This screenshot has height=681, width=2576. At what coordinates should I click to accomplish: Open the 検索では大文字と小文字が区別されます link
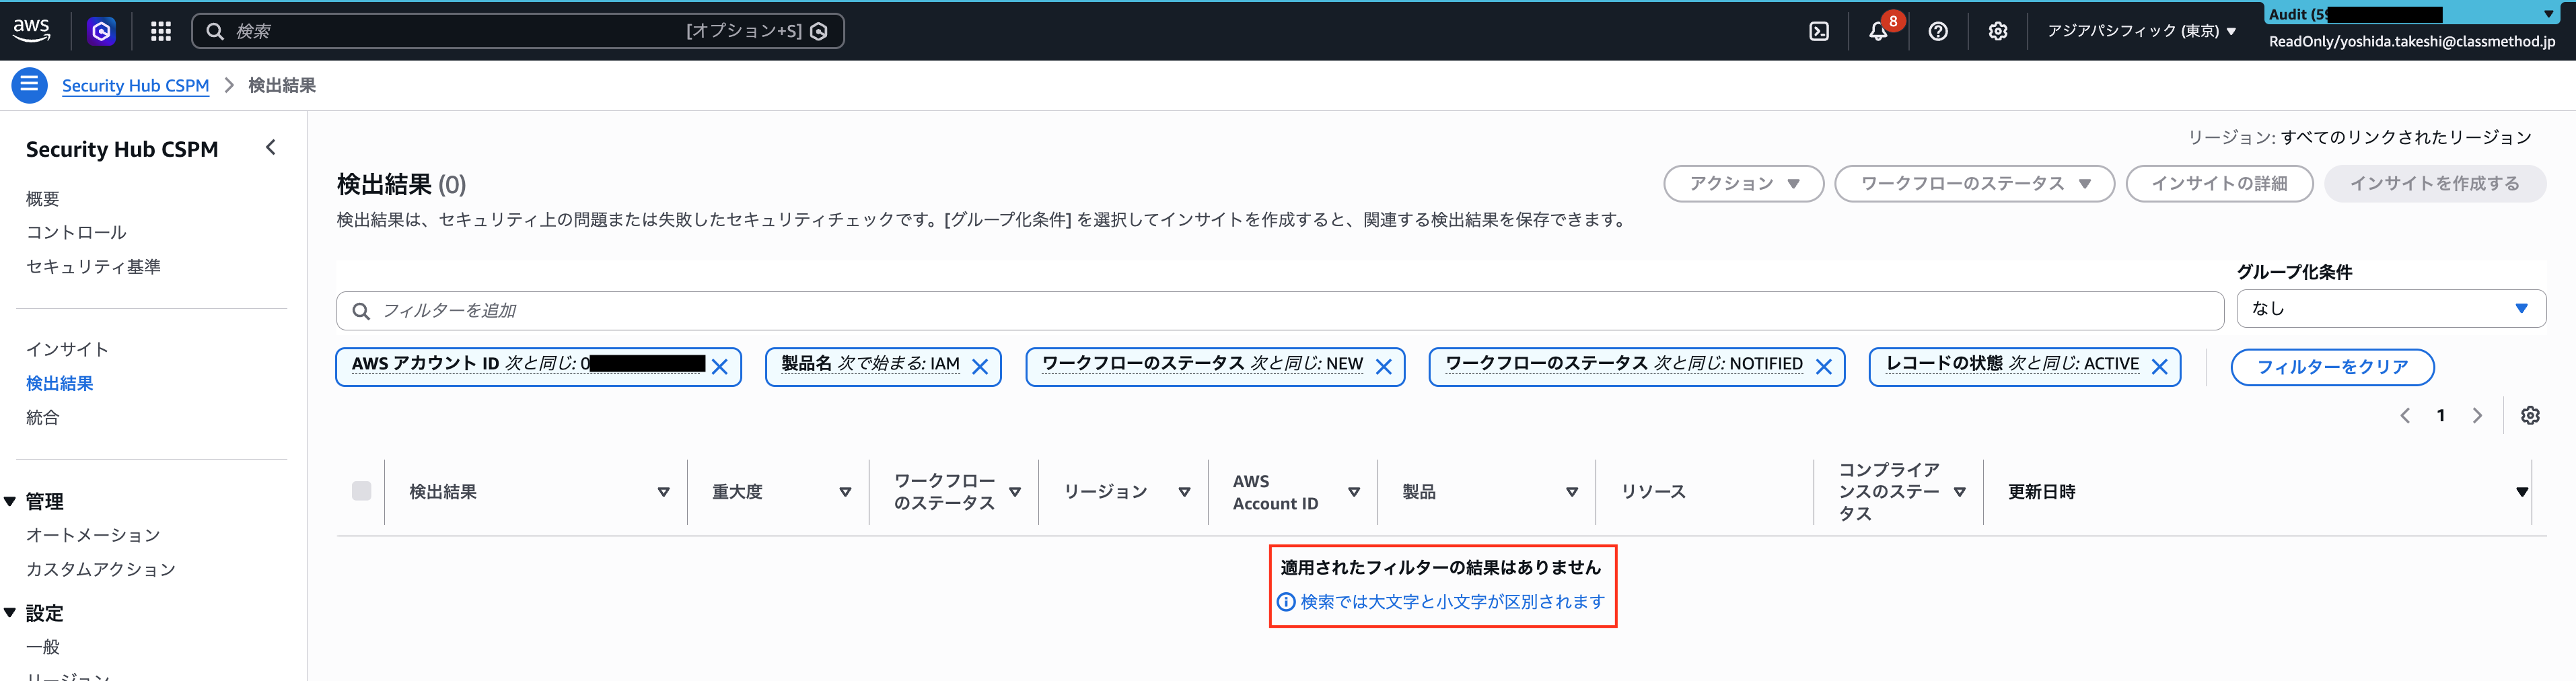click(x=1452, y=602)
